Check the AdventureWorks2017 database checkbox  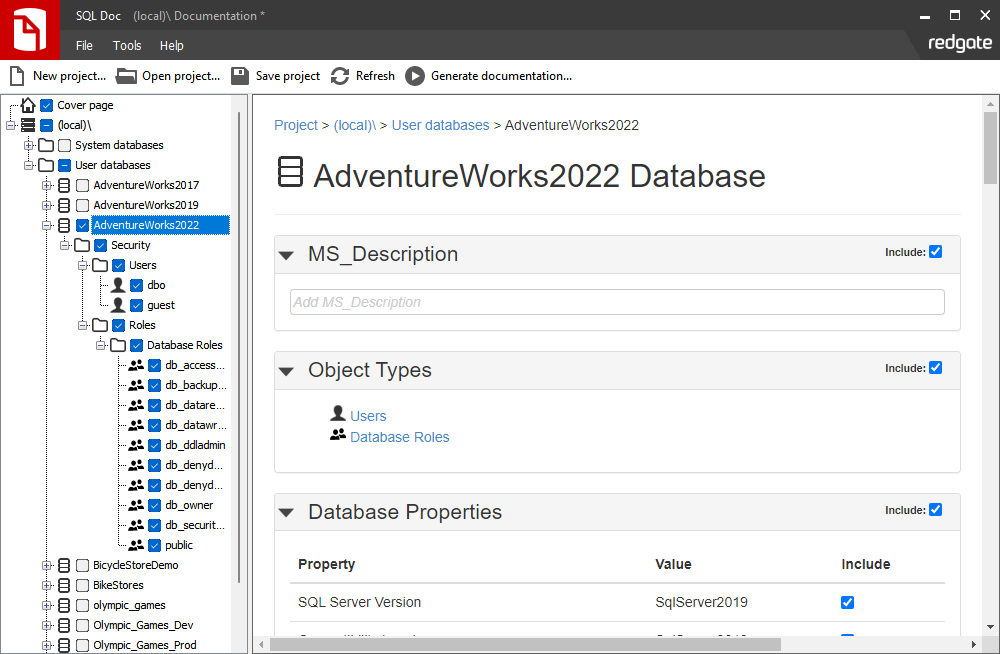(82, 185)
